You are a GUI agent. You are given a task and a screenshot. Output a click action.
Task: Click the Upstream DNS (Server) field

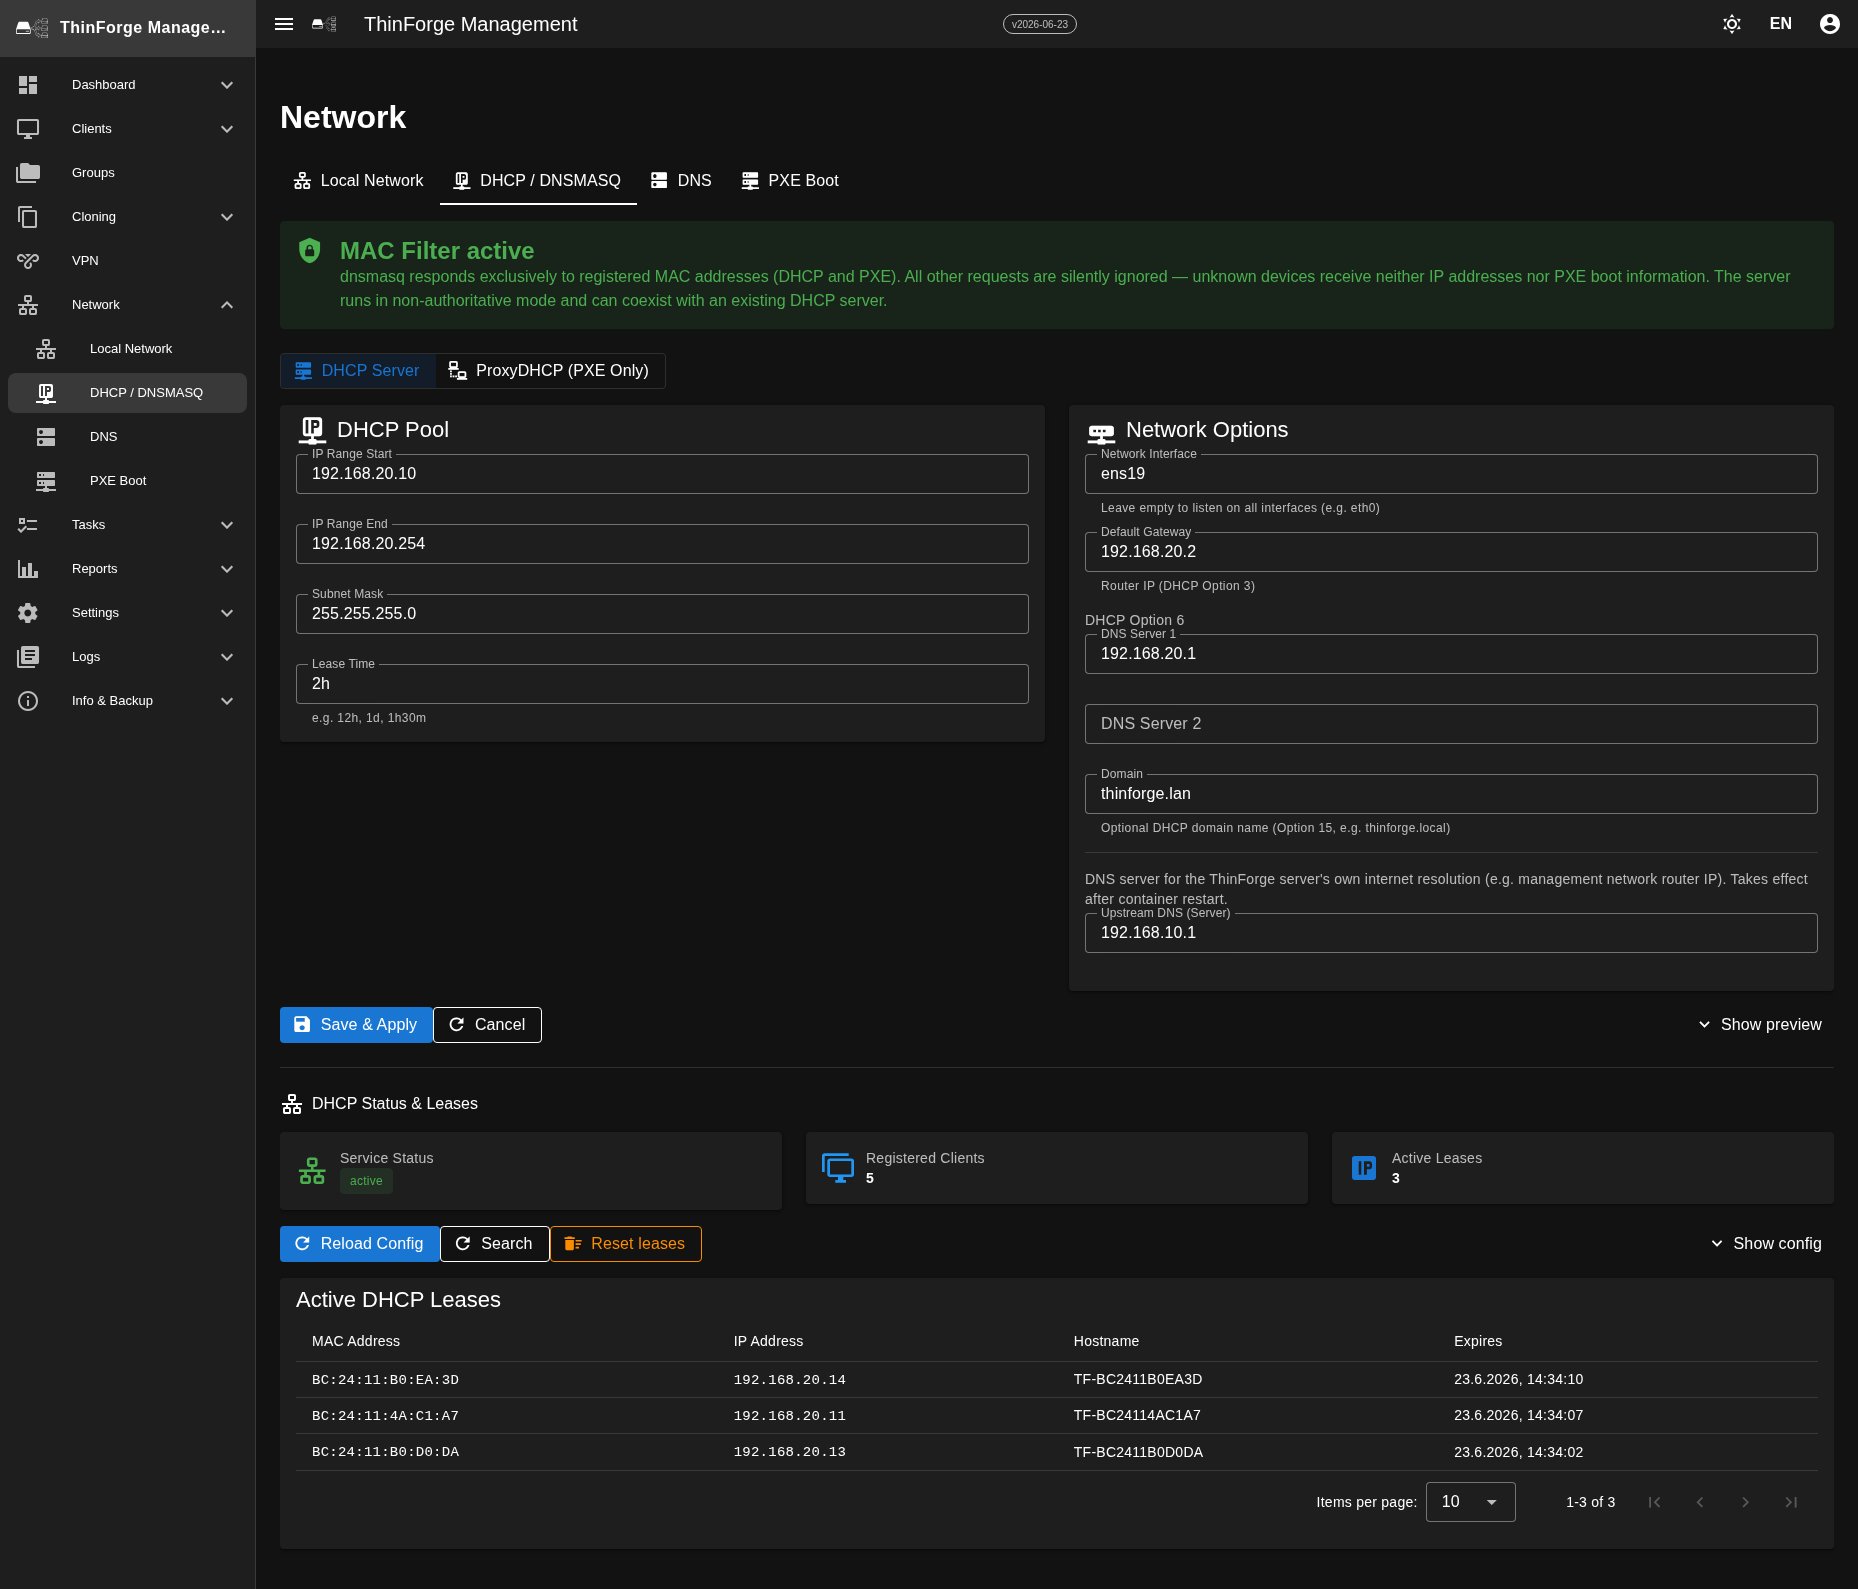1451,933
